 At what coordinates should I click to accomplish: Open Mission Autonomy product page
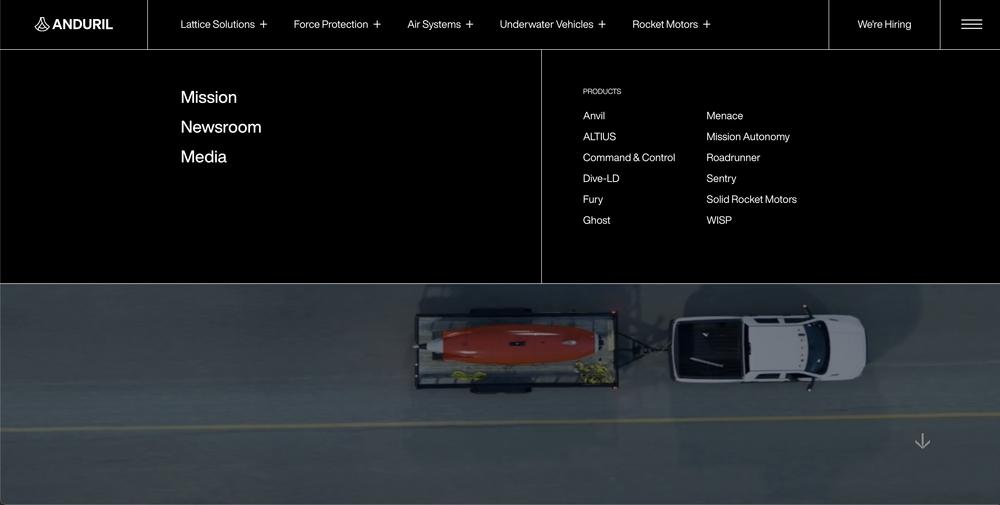tap(747, 136)
